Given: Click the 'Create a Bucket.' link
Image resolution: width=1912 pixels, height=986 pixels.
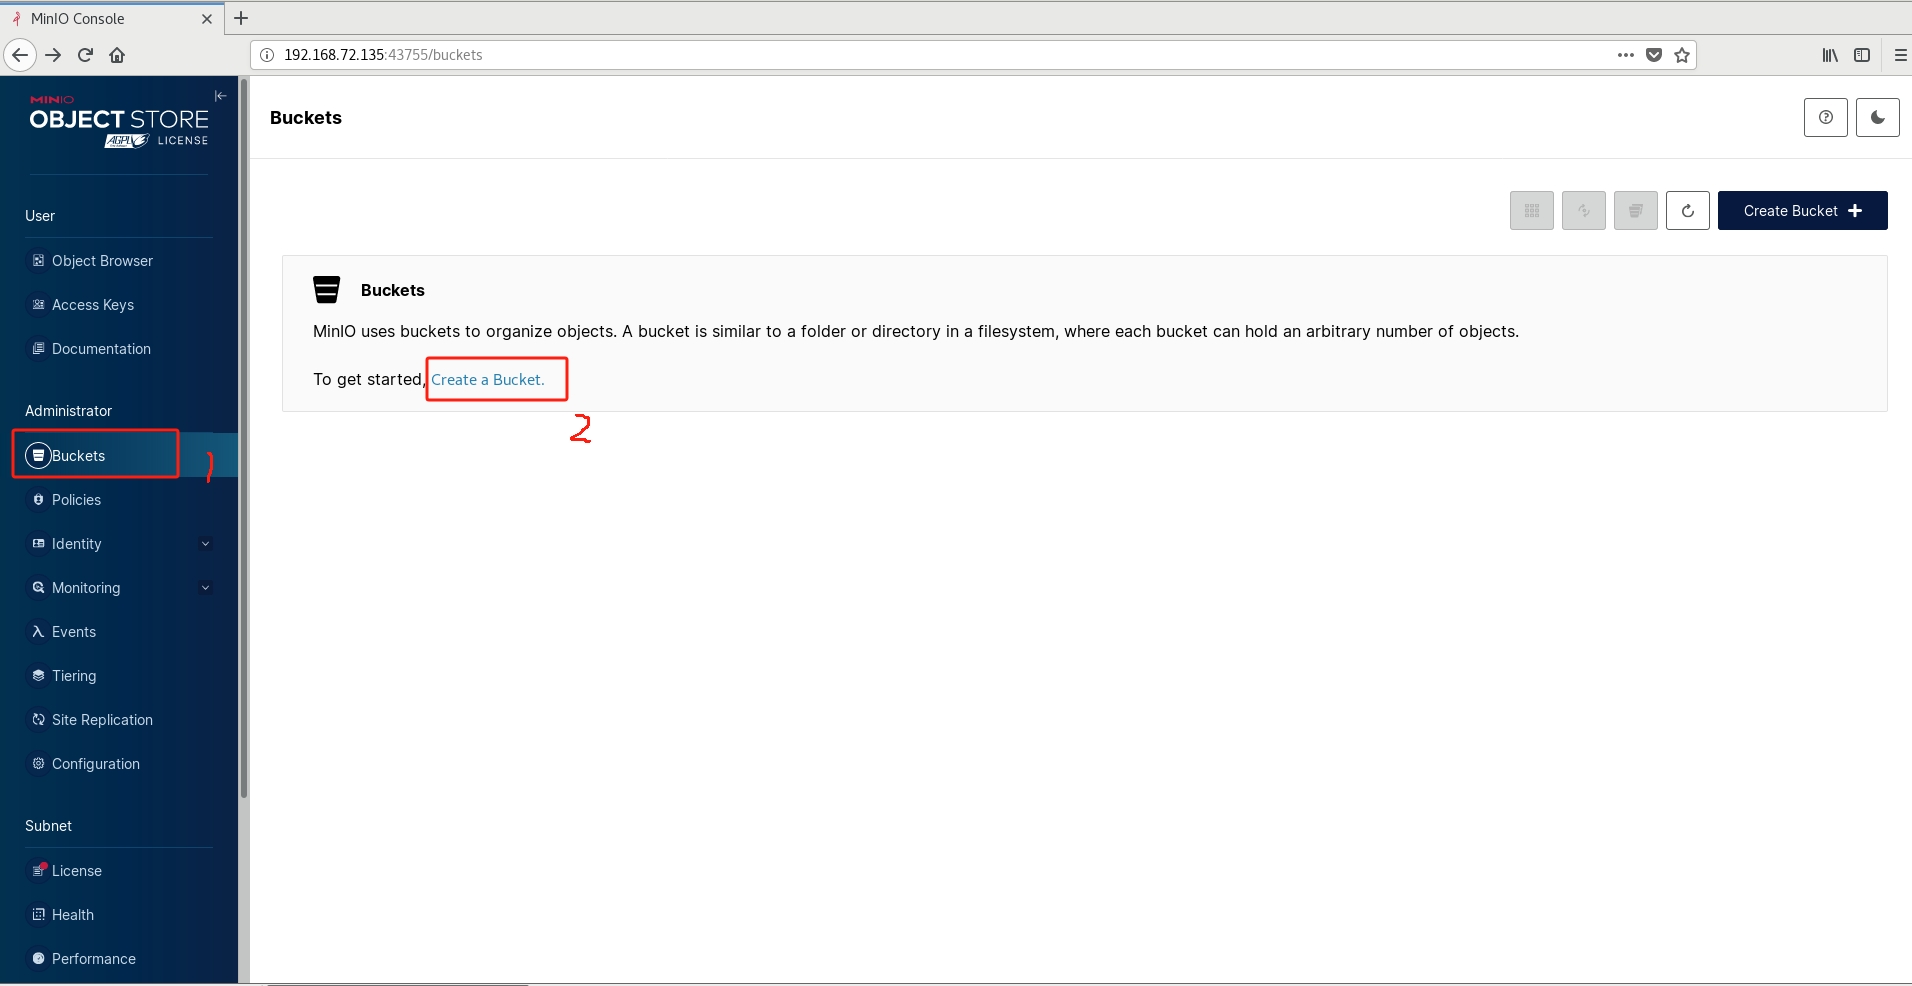Looking at the screenshot, I should tap(488, 380).
